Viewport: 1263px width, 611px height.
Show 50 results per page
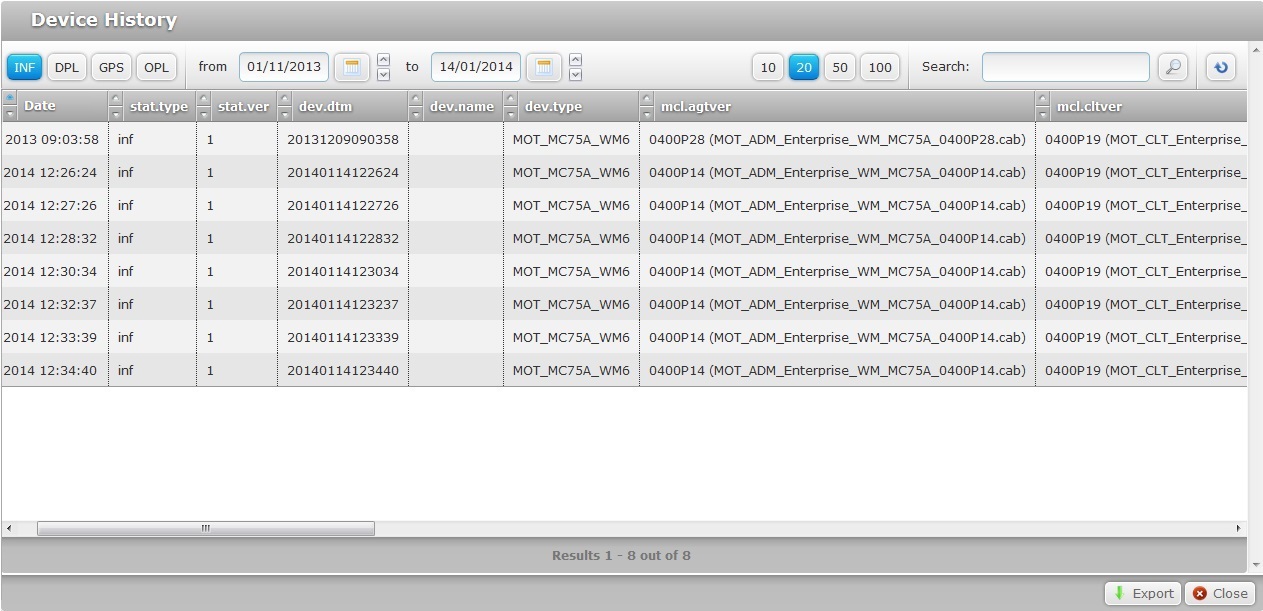pos(839,67)
